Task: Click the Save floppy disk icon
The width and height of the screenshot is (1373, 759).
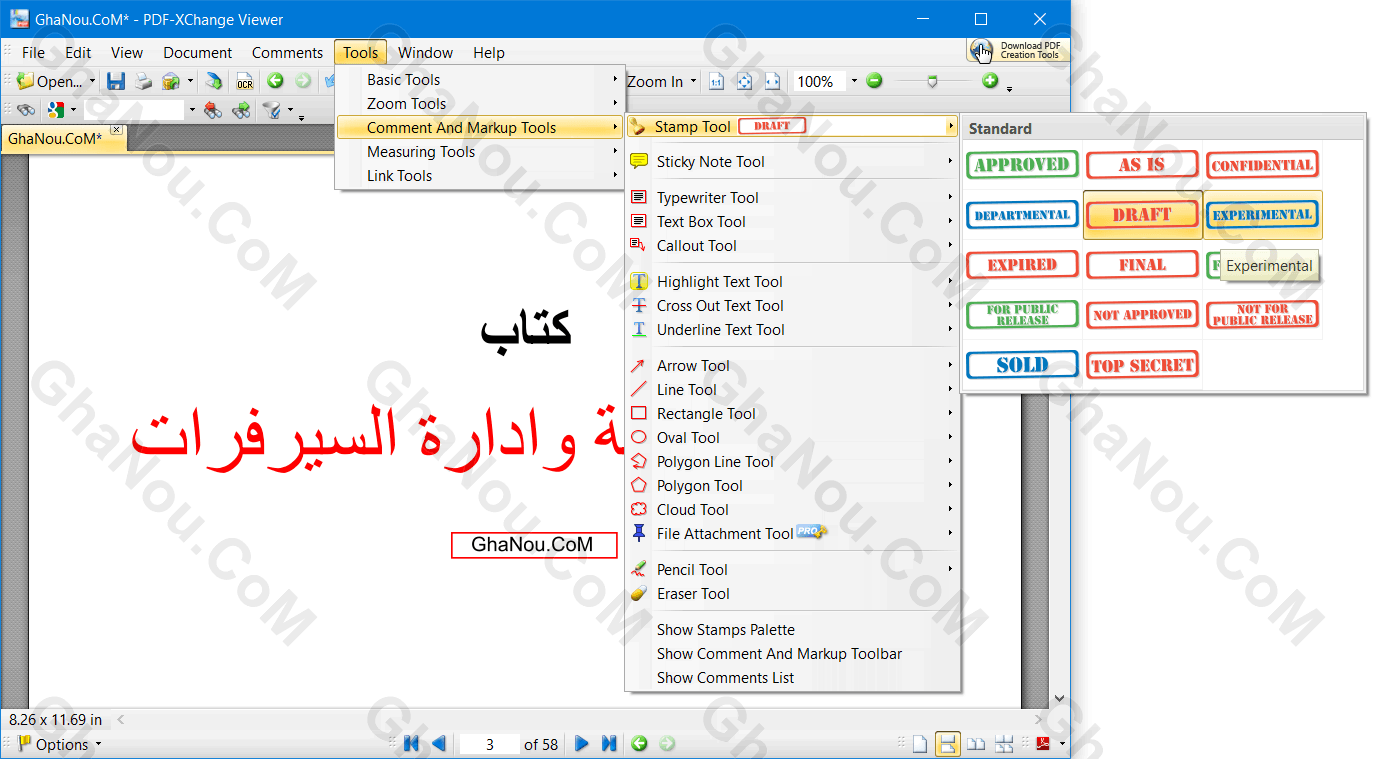Action: (116, 81)
